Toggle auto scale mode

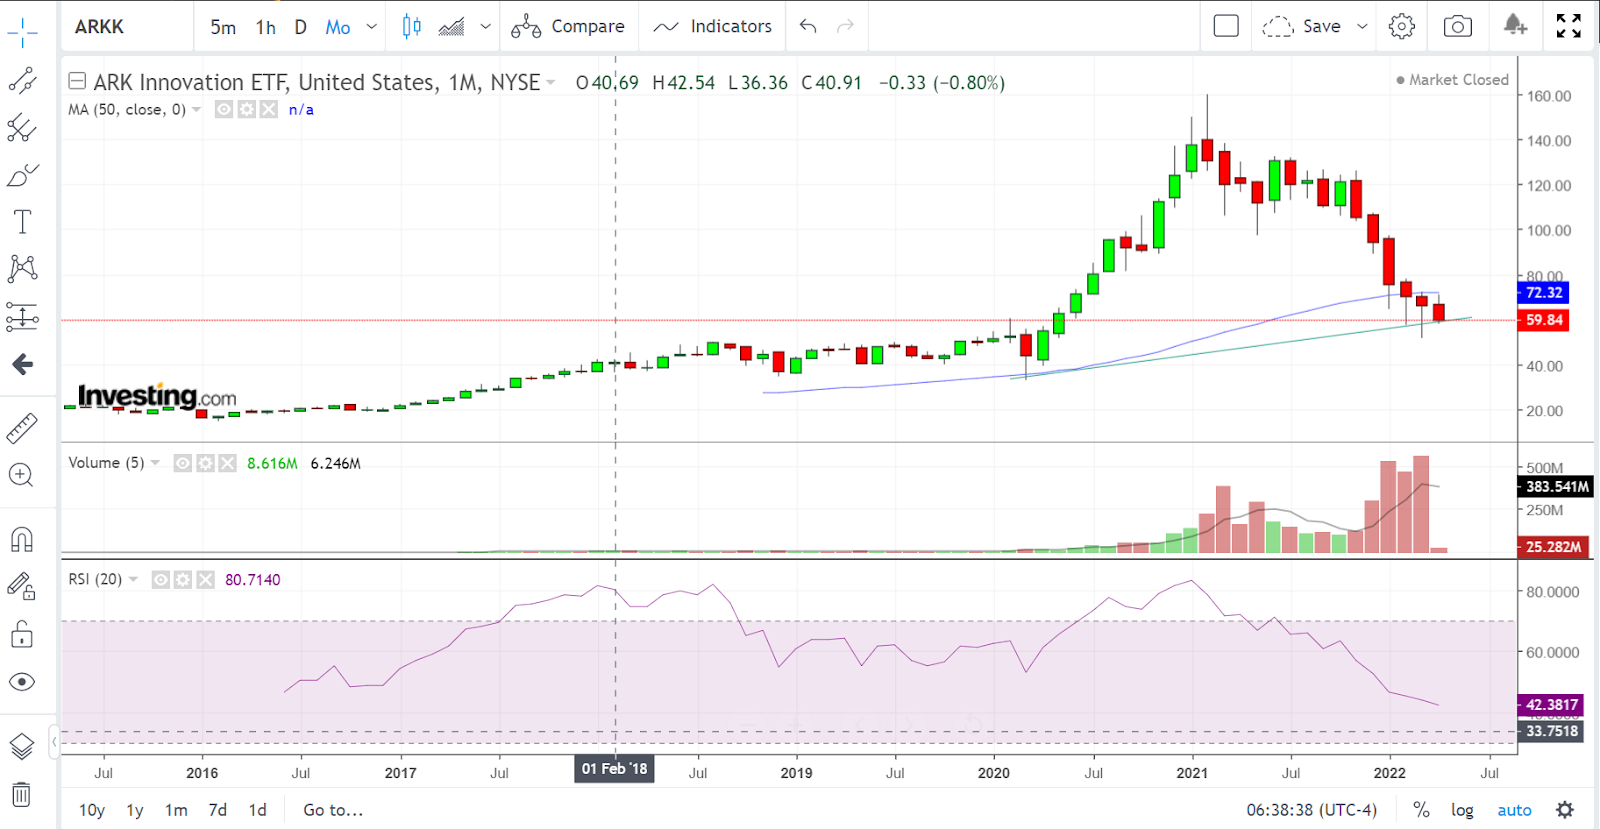1514,810
